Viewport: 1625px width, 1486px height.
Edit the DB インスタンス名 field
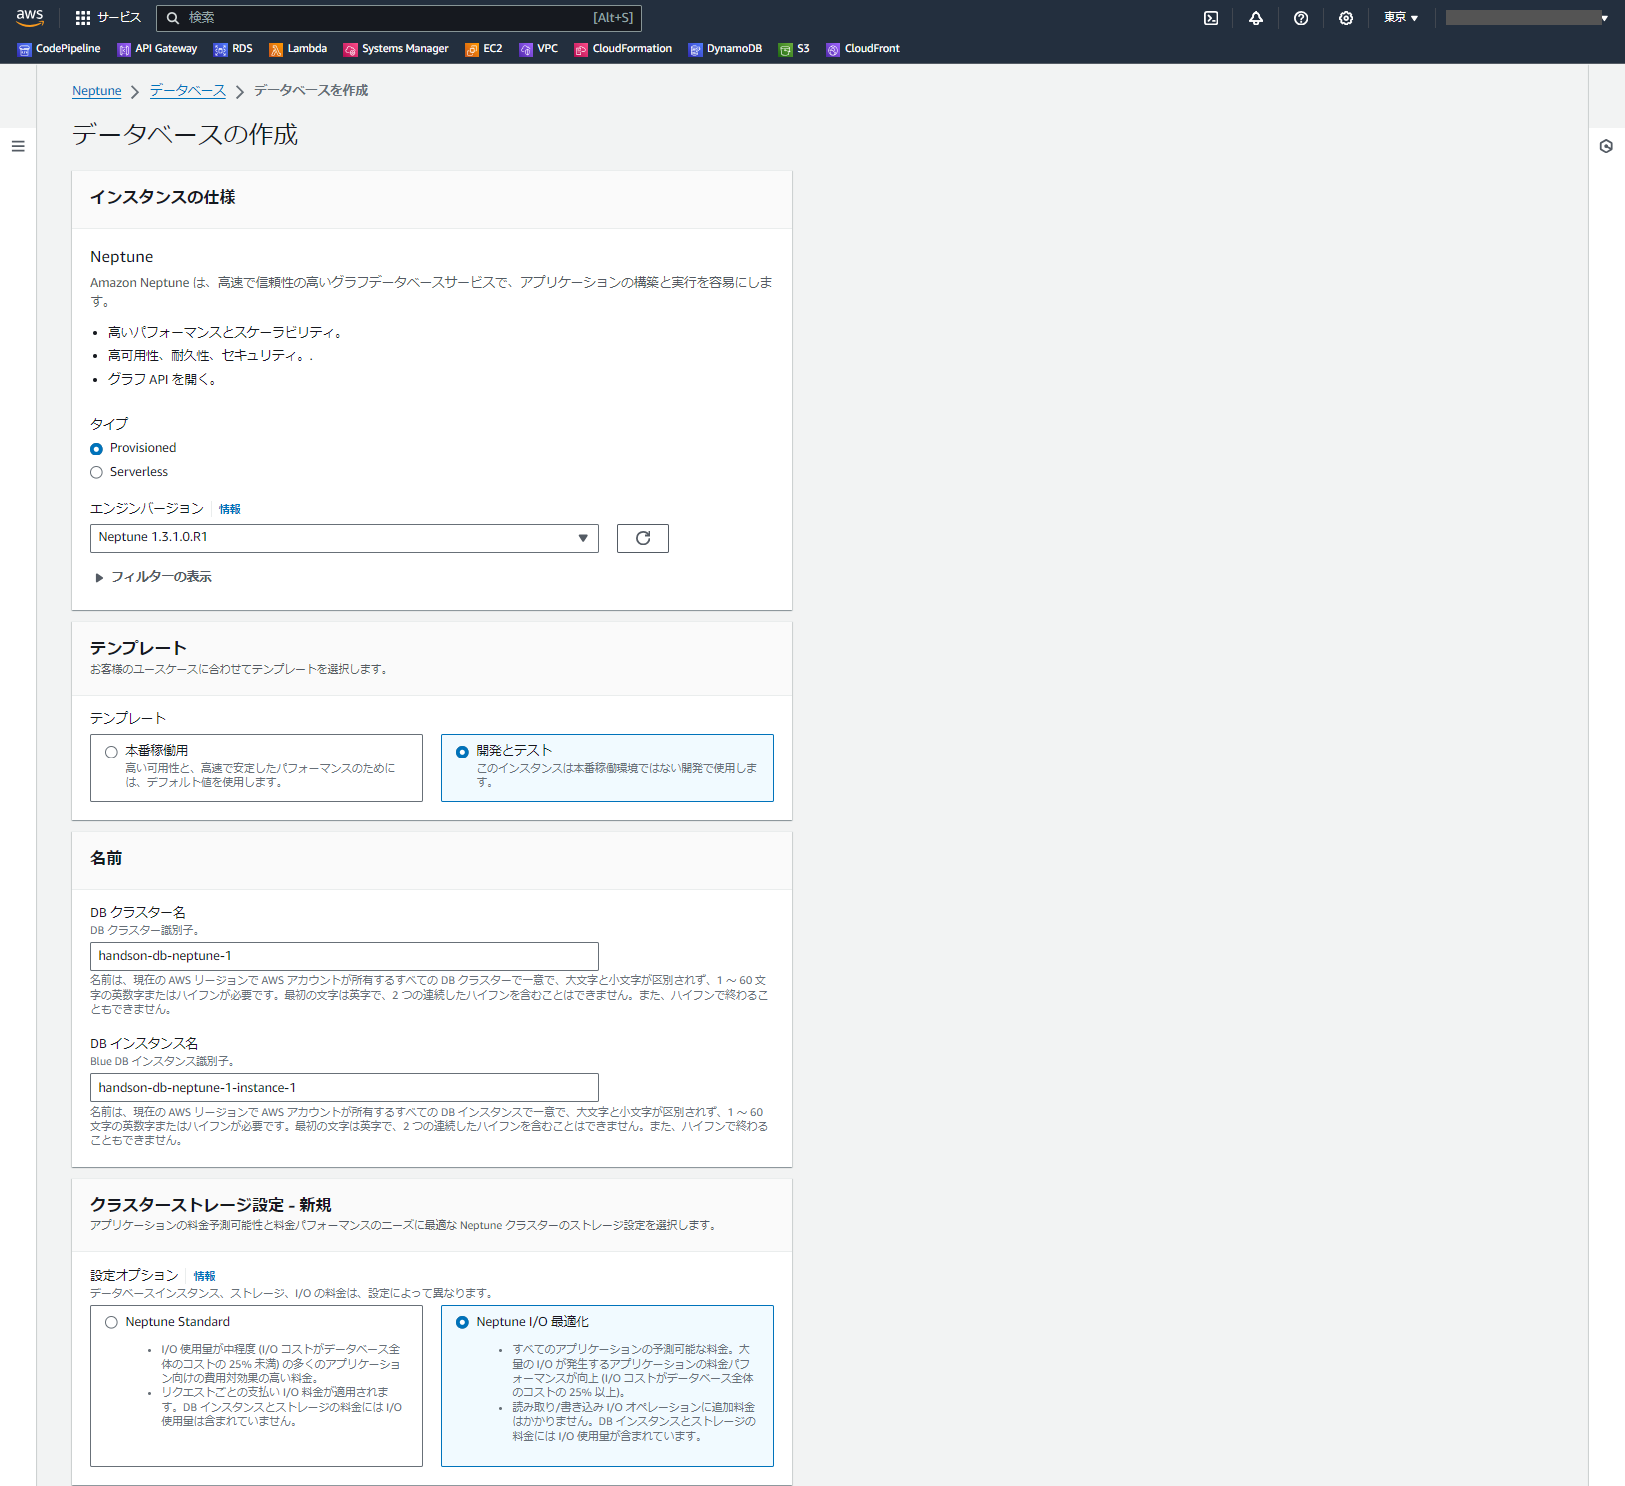[x=344, y=1088]
